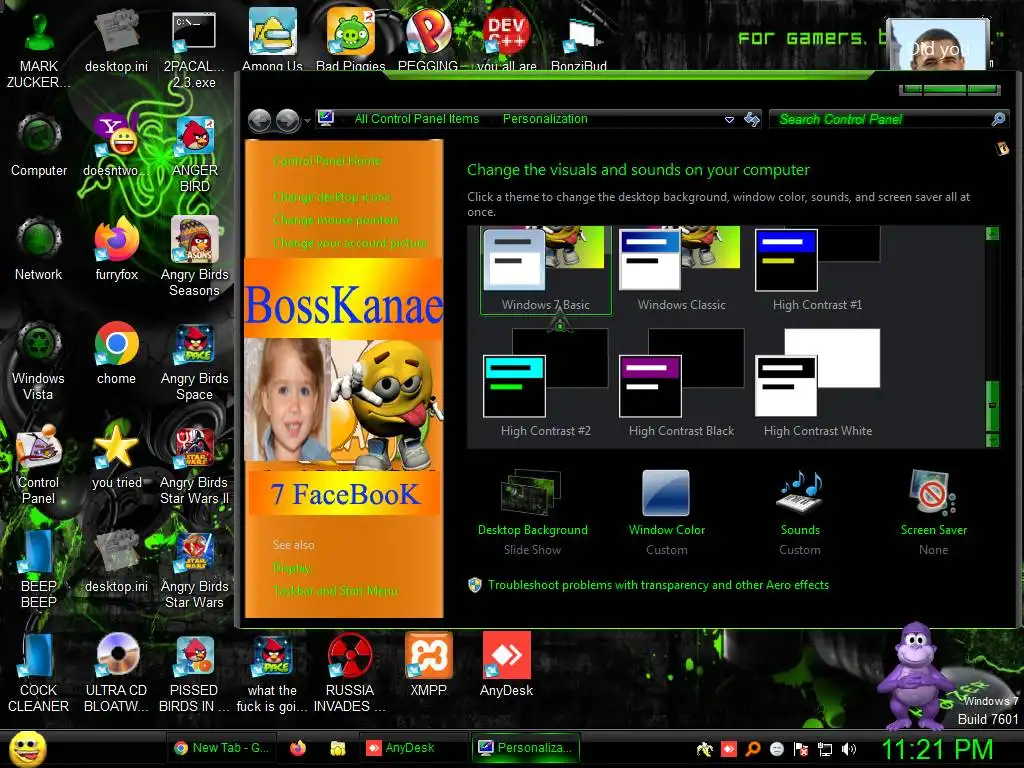Open the address bar history dropdown arrow
The image size is (1024, 768).
(x=729, y=120)
